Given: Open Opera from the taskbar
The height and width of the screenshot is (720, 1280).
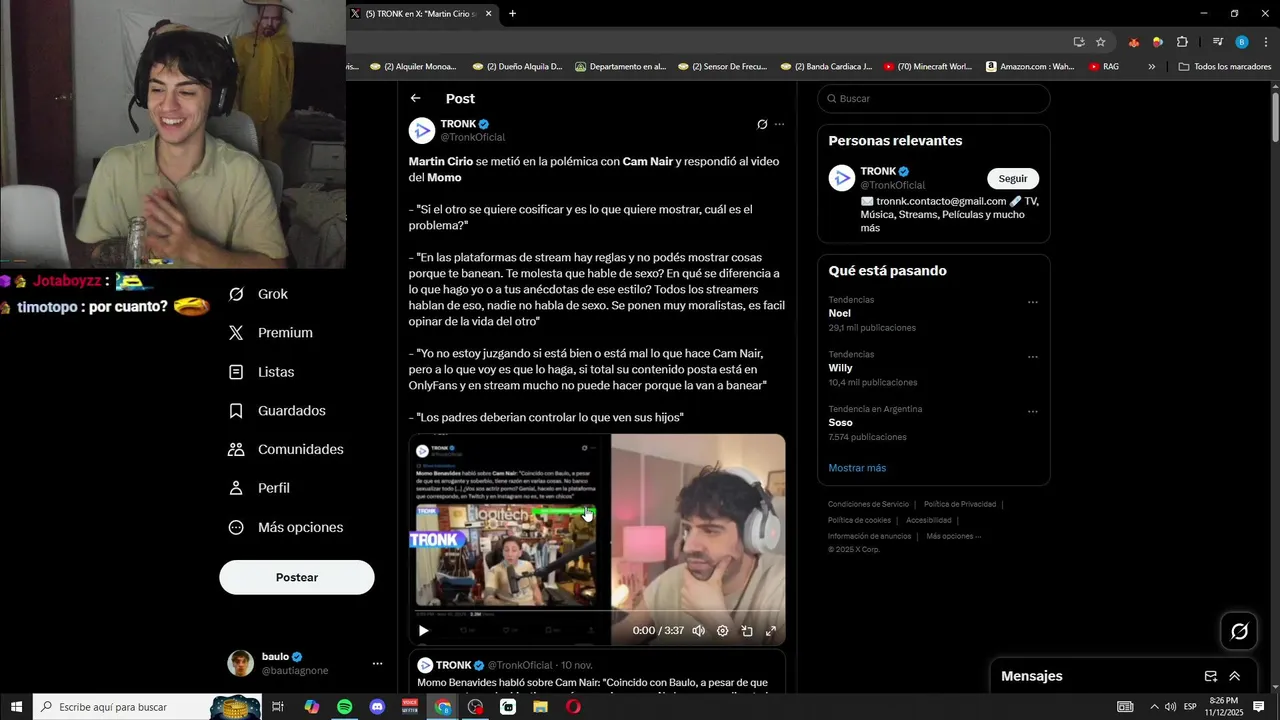Looking at the screenshot, I should point(573,707).
